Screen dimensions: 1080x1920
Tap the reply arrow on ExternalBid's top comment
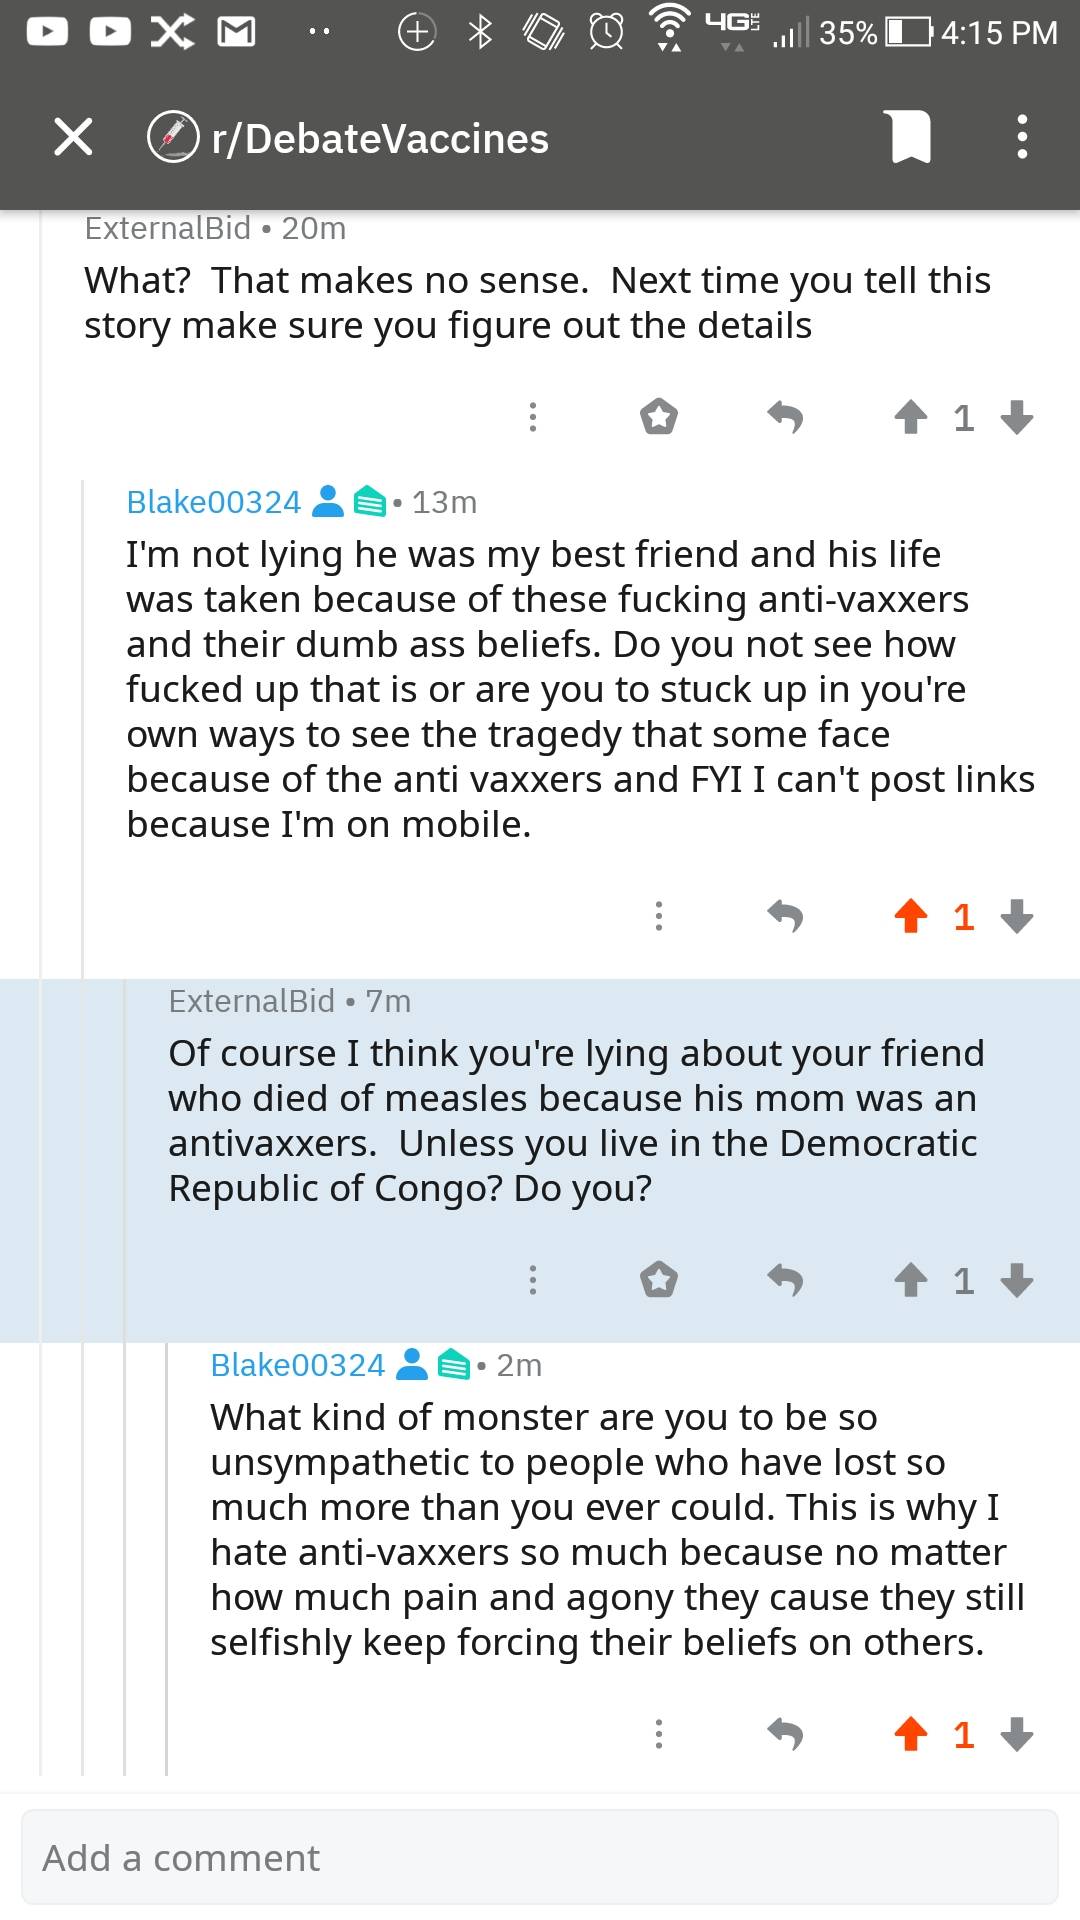[x=786, y=417]
